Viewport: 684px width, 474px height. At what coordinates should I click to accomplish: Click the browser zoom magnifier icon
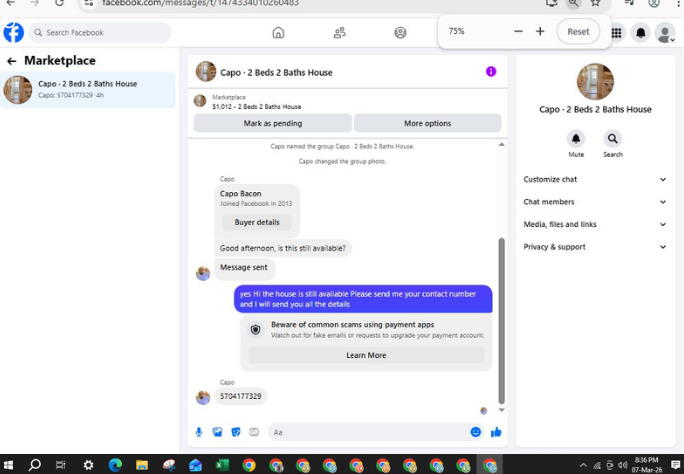point(573,3)
